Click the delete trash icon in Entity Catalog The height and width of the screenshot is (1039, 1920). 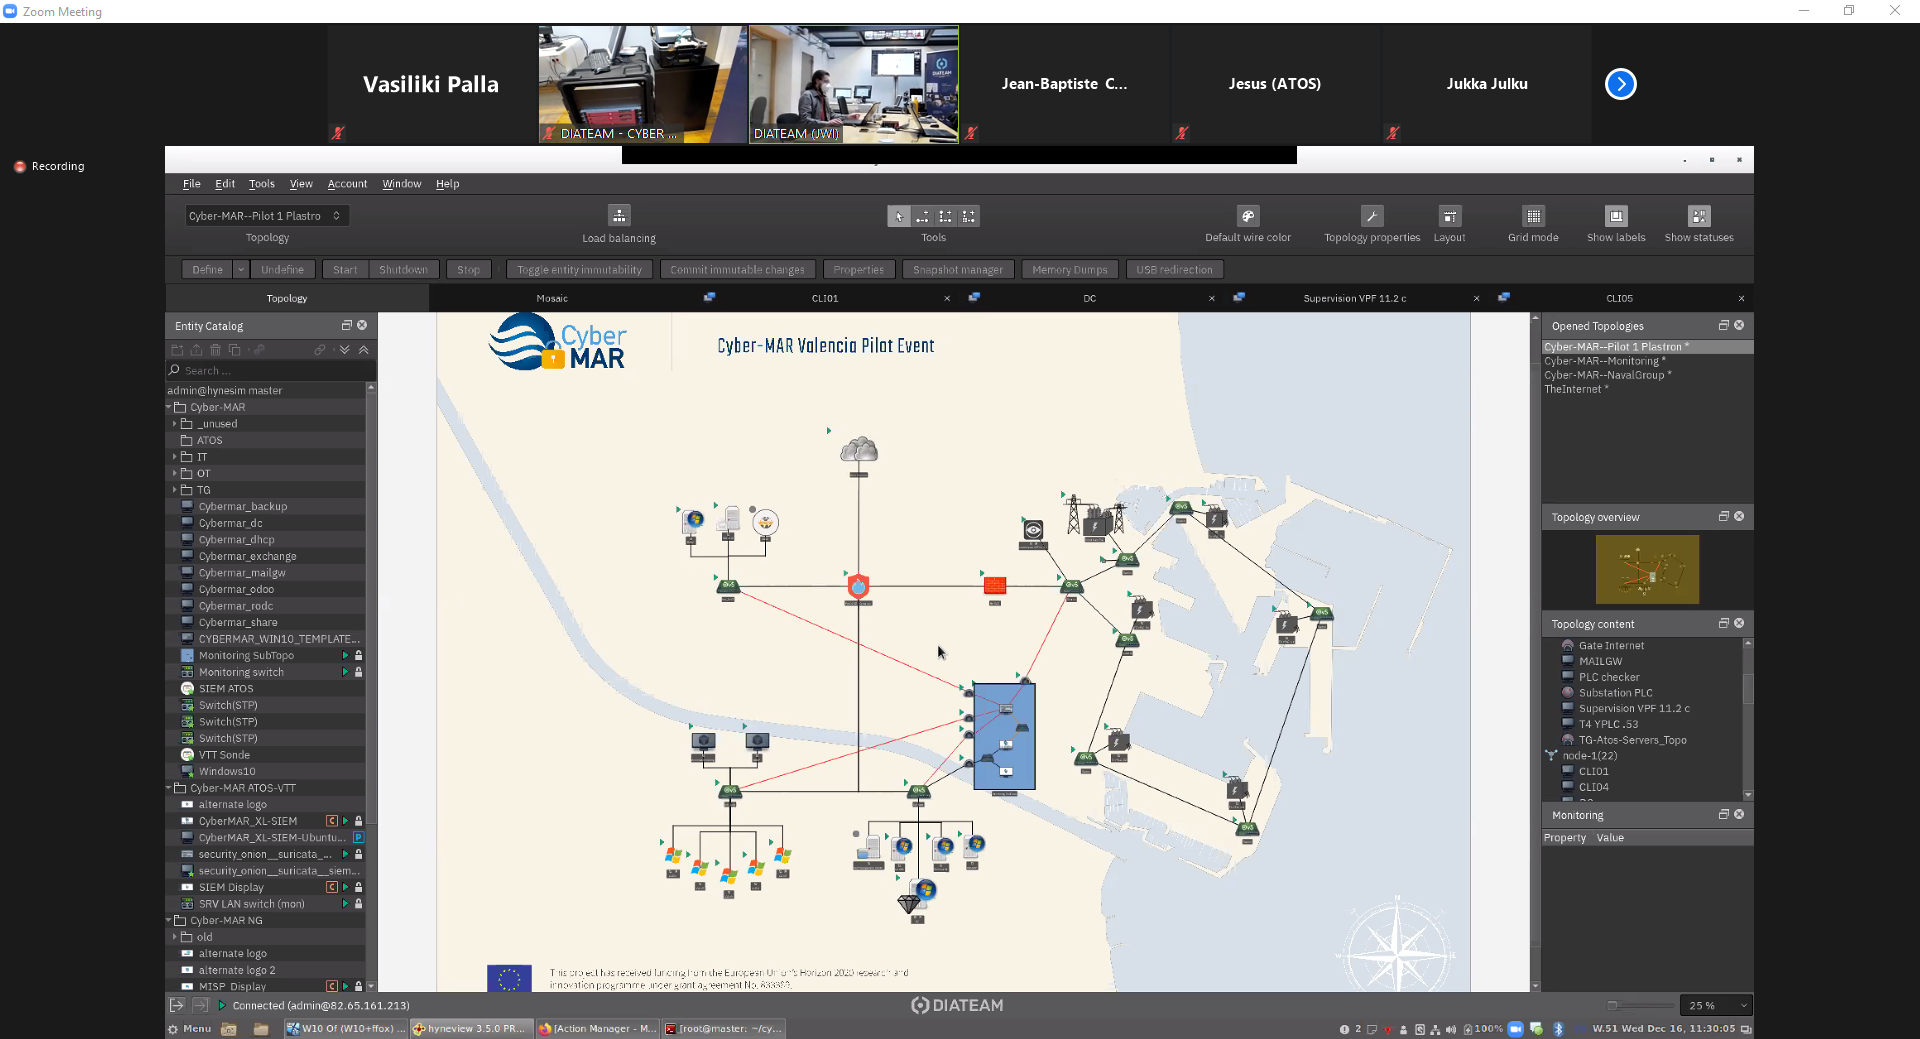tap(215, 350)
